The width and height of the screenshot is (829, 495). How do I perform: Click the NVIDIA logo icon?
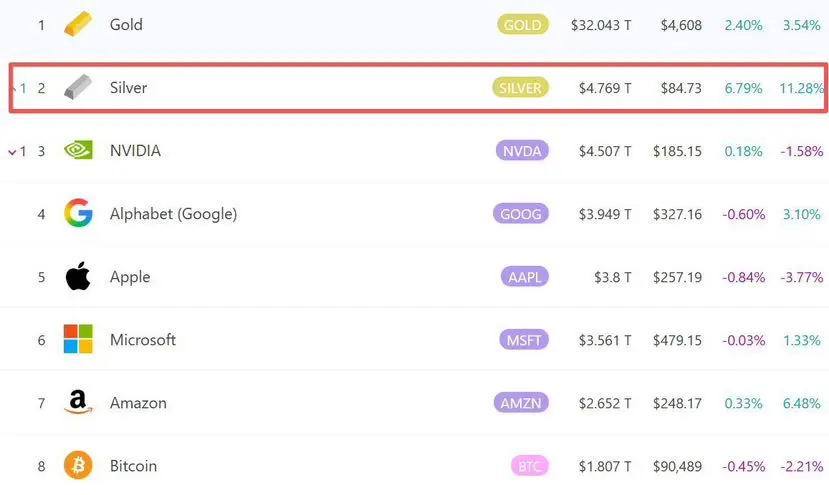tap(78, 151)
